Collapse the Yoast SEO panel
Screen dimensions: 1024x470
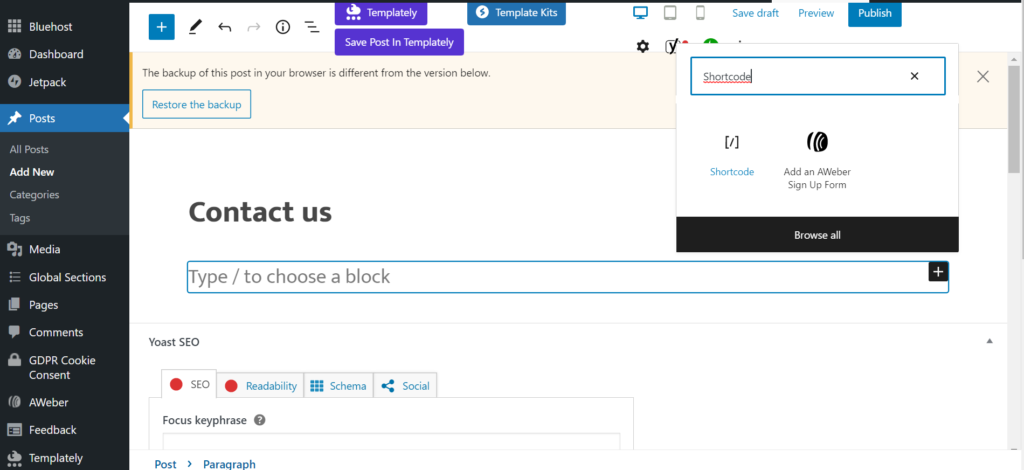coord(989,341)
